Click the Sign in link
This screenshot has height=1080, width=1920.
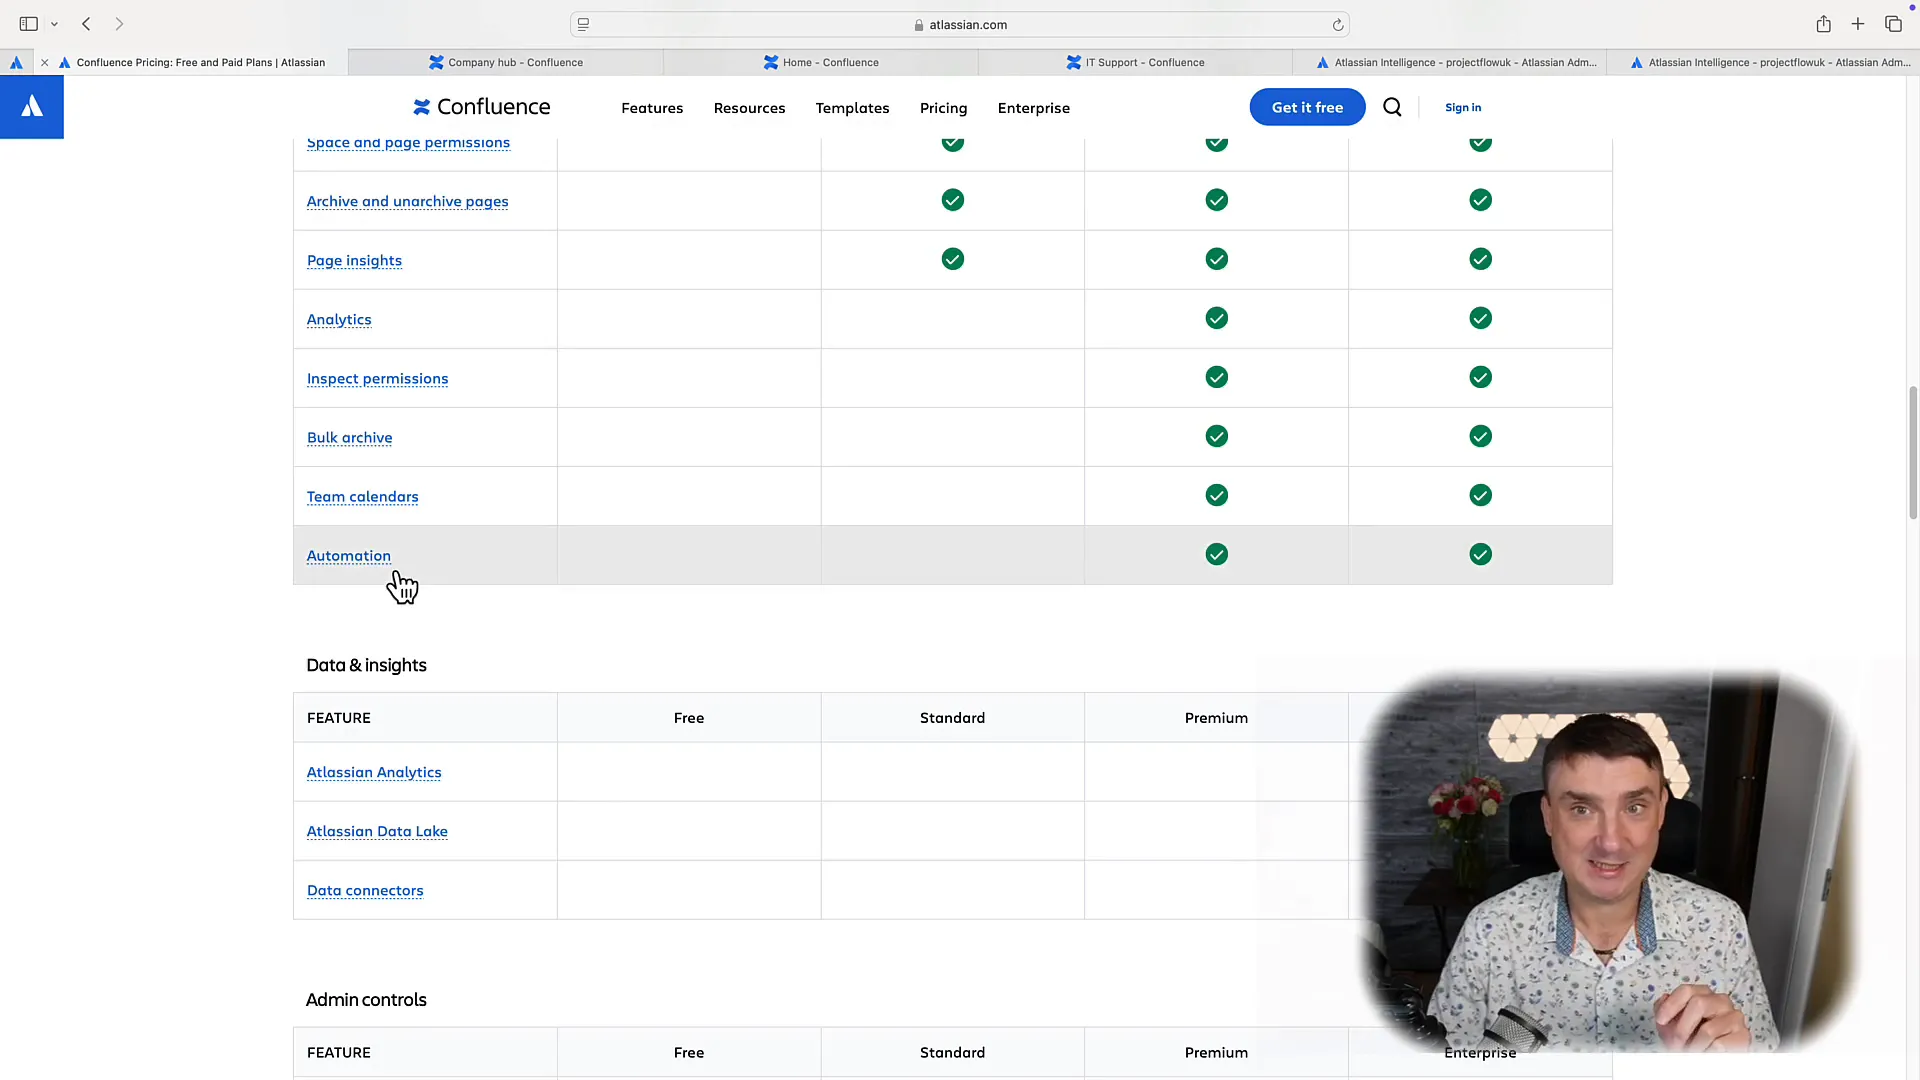pyautogui.click(x=1463, y=107)
